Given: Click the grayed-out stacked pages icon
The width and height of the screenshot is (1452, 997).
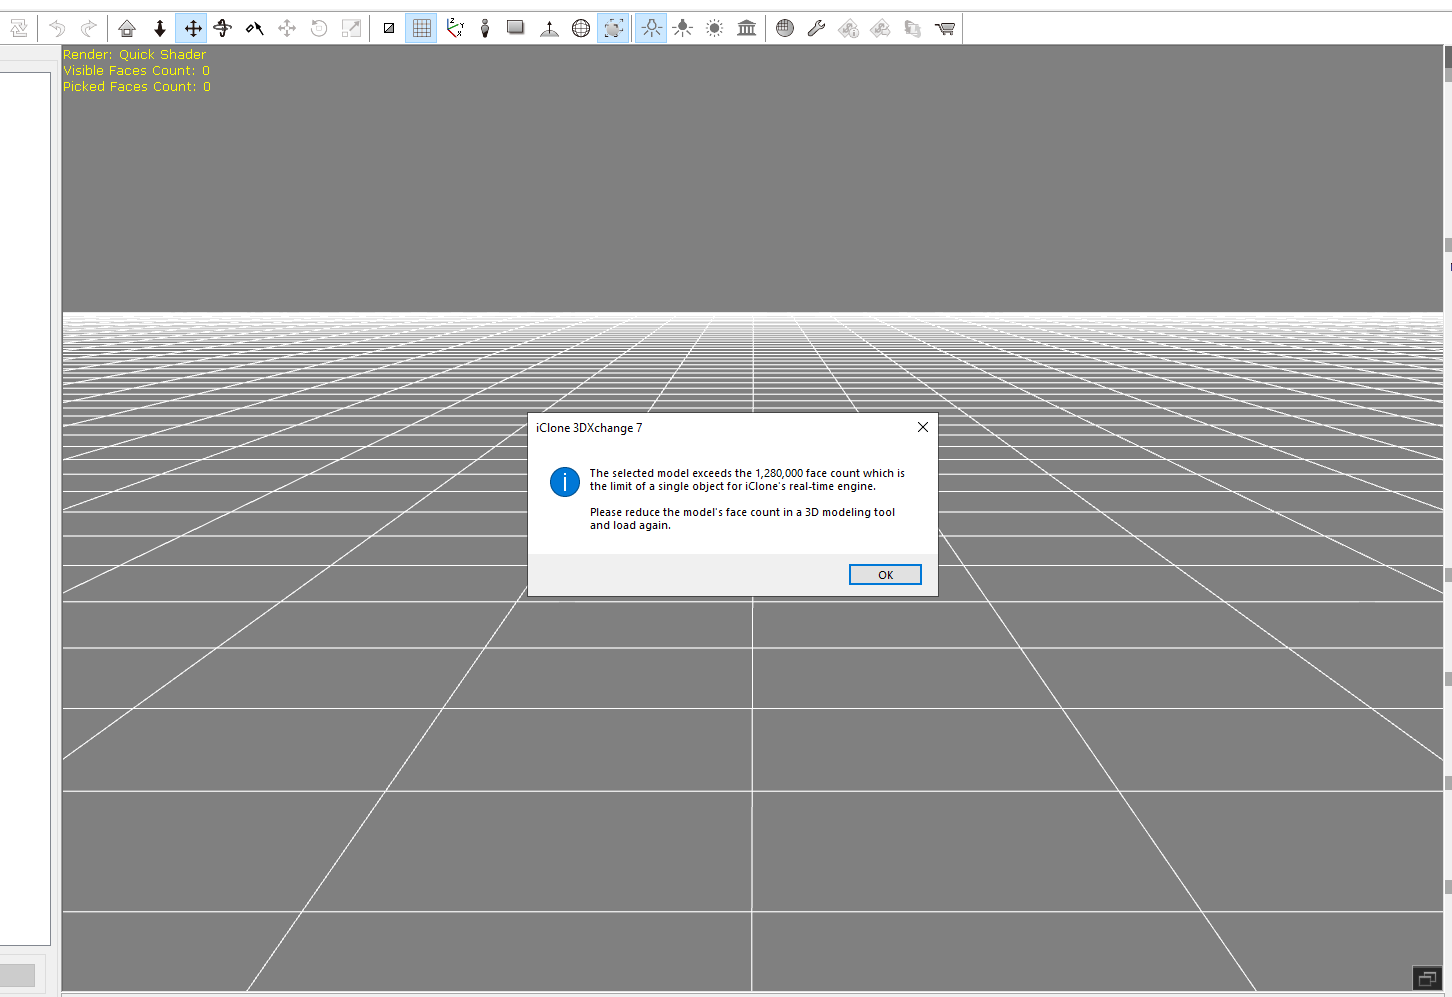Looking at the screenshot, I should [x=913, y=29].
